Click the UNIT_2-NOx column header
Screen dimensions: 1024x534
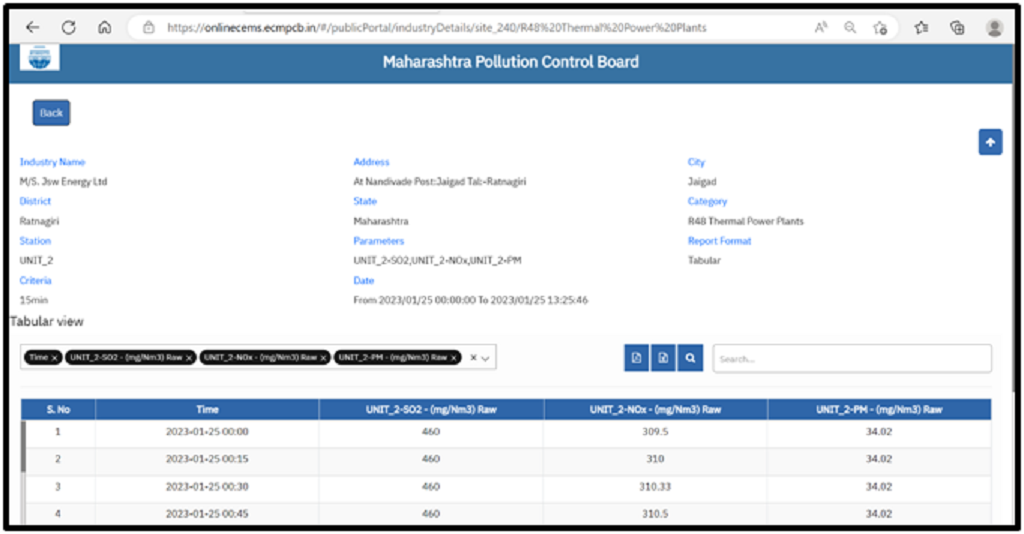tap(655, 409)
